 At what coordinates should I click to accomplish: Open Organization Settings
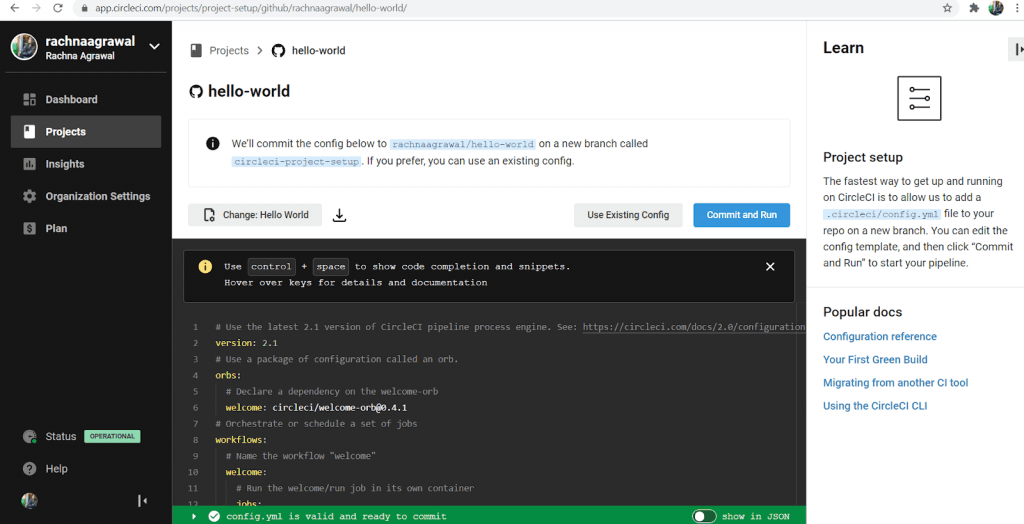(97, 196)
